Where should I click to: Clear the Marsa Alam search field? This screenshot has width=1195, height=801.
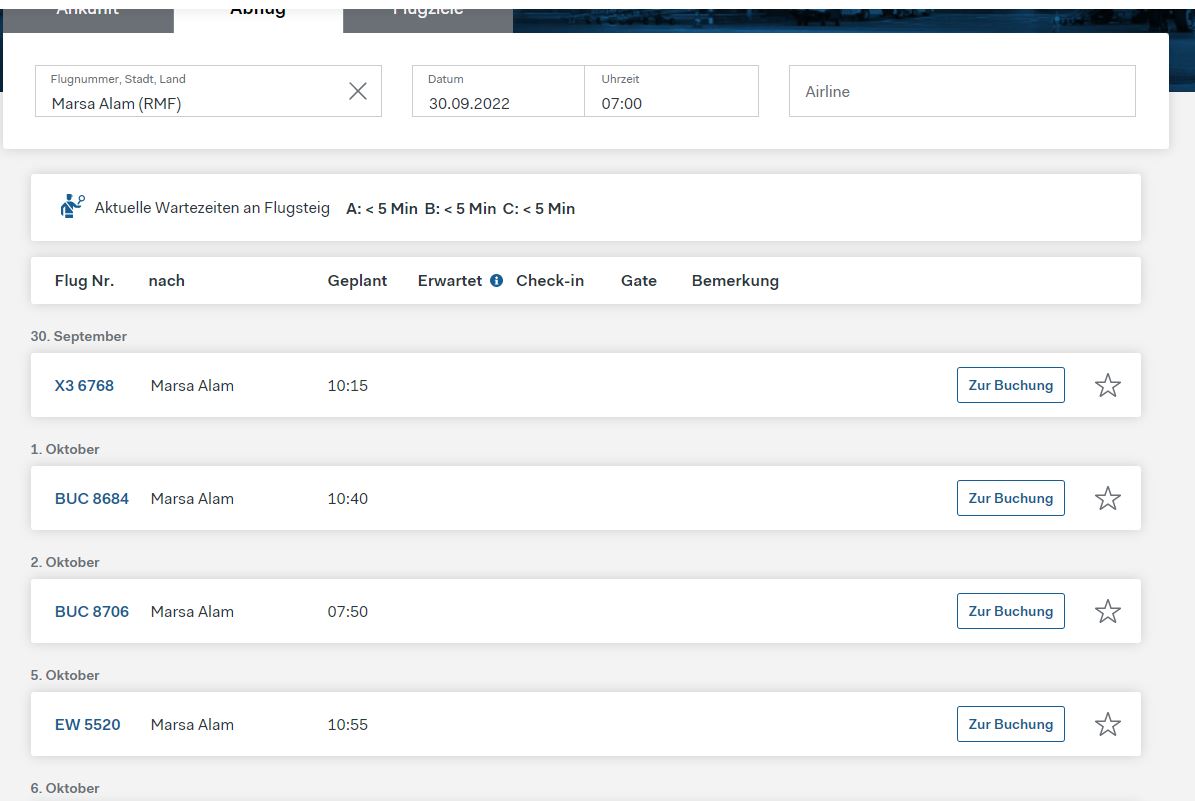tap(358, 91)
